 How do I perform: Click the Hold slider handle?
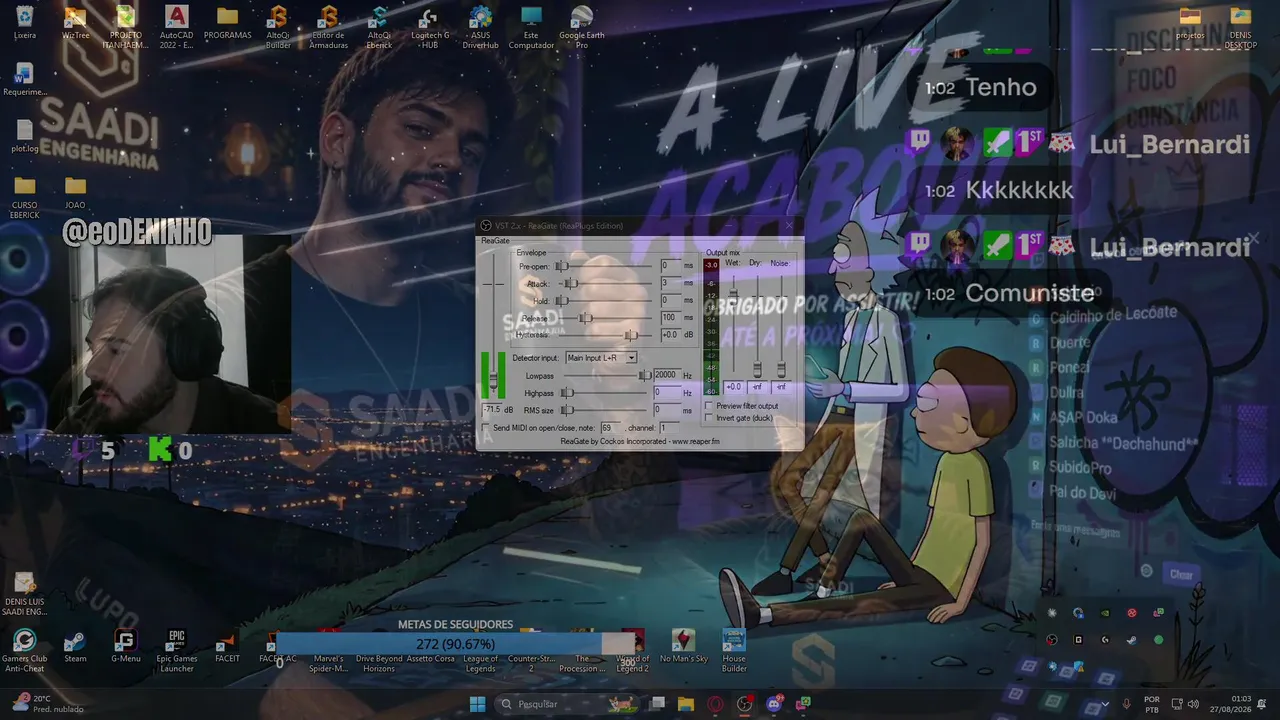[562, 300]
